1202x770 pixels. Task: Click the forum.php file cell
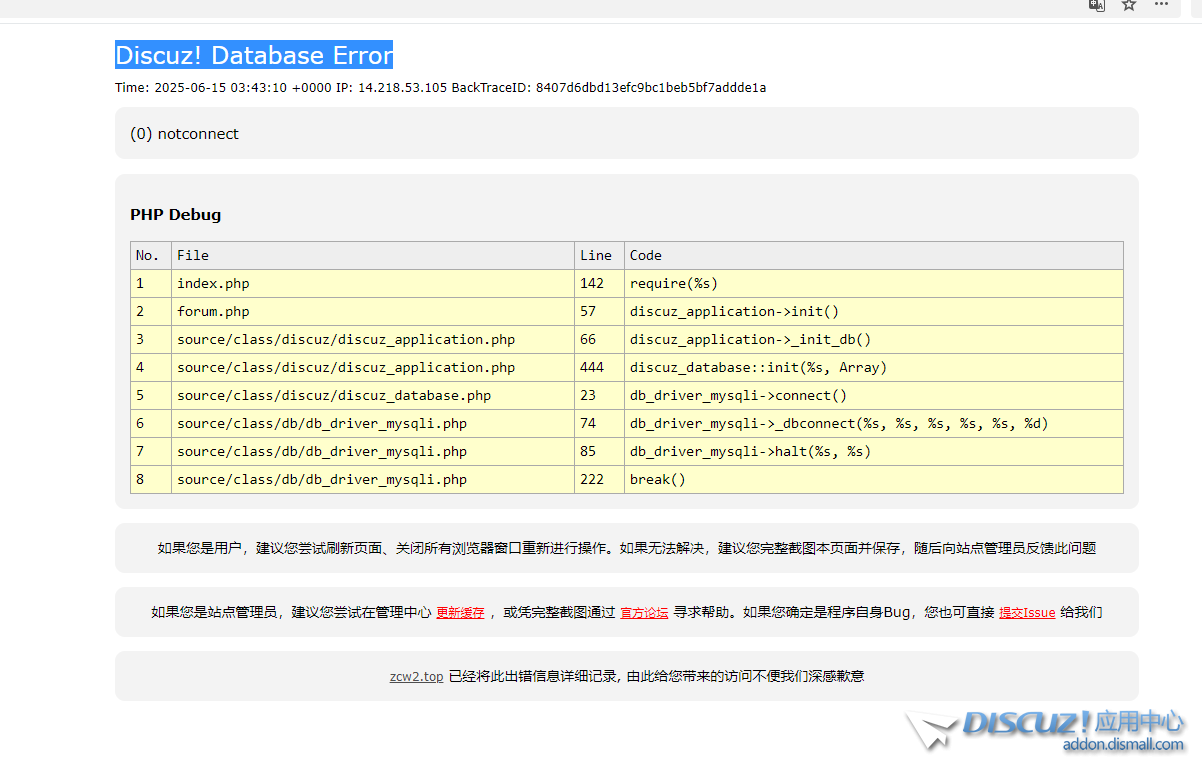point(213,312)
